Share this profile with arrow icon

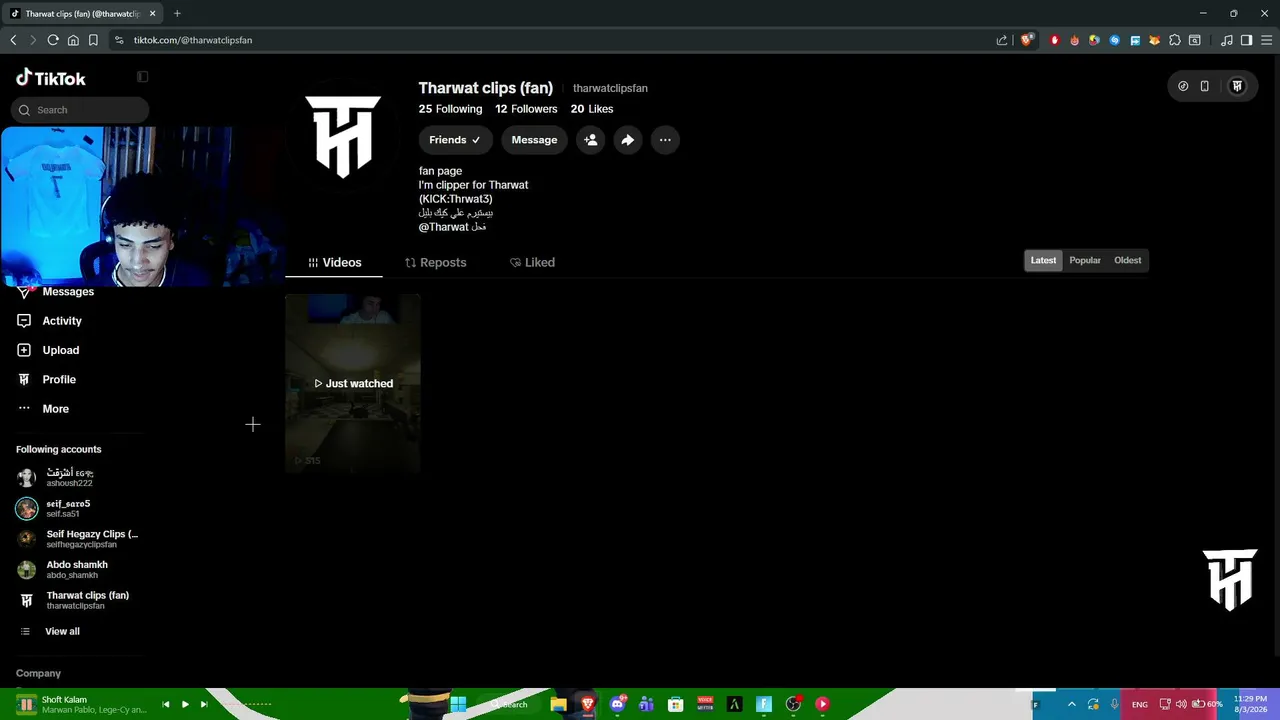pos(627,140)
